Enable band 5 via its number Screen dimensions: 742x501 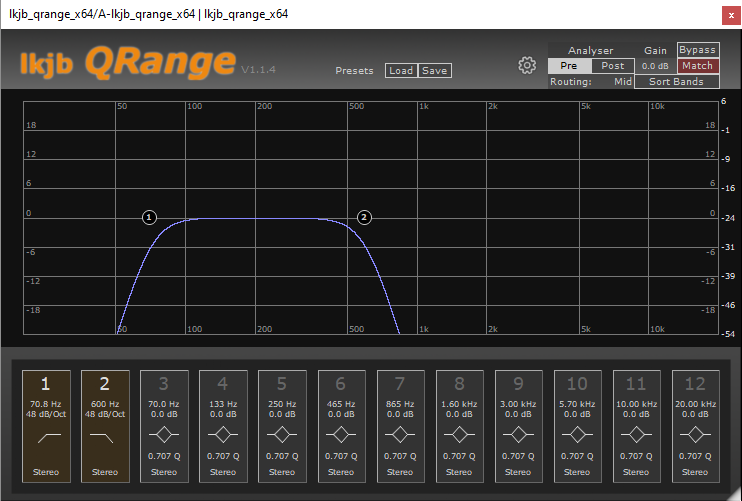point(282,384)
